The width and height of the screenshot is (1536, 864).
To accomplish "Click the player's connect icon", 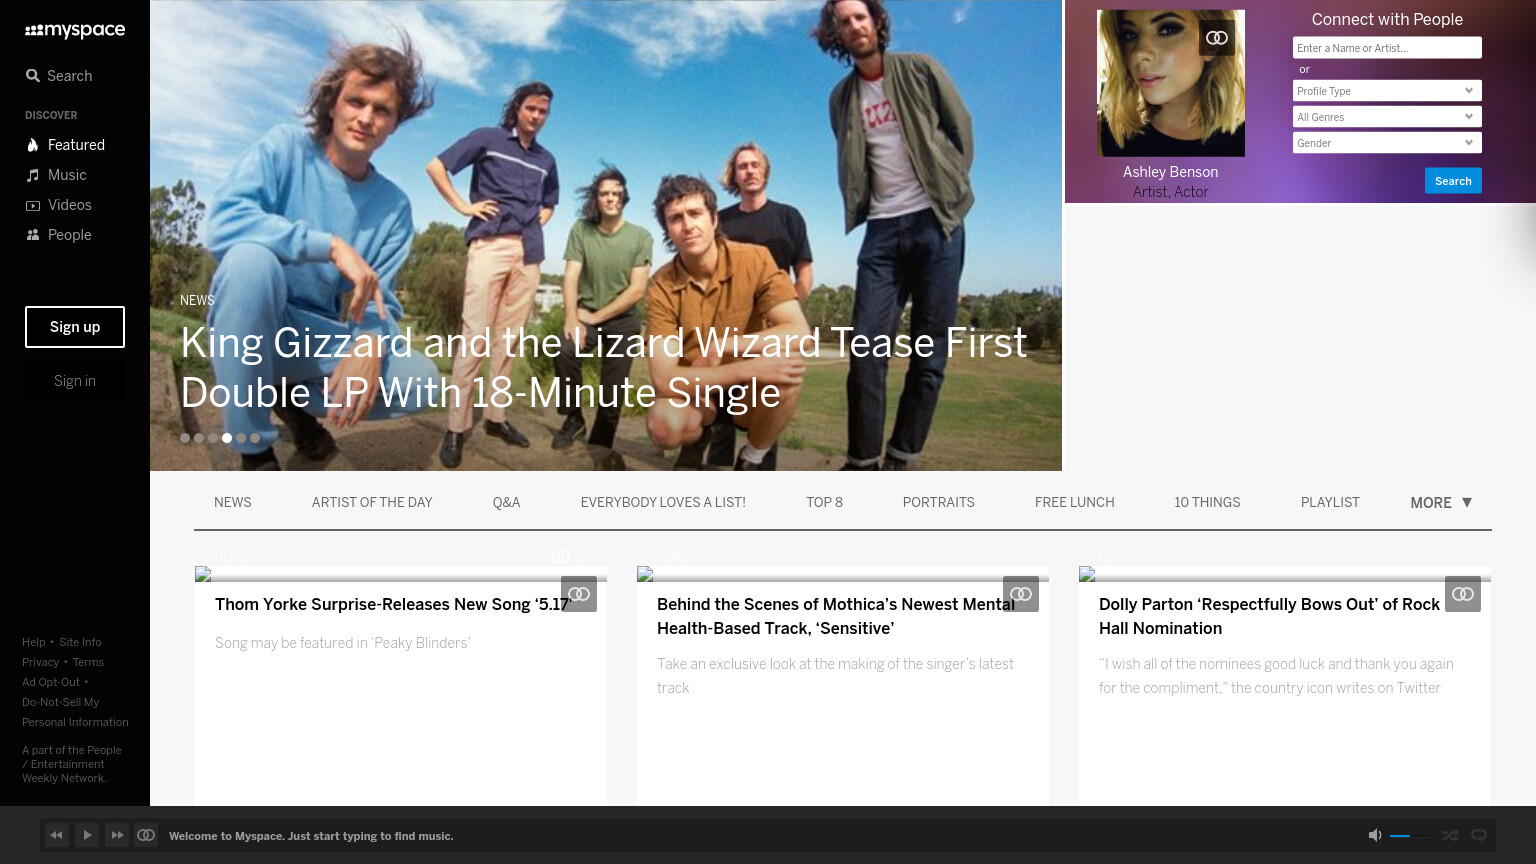I will click(146, 835).
